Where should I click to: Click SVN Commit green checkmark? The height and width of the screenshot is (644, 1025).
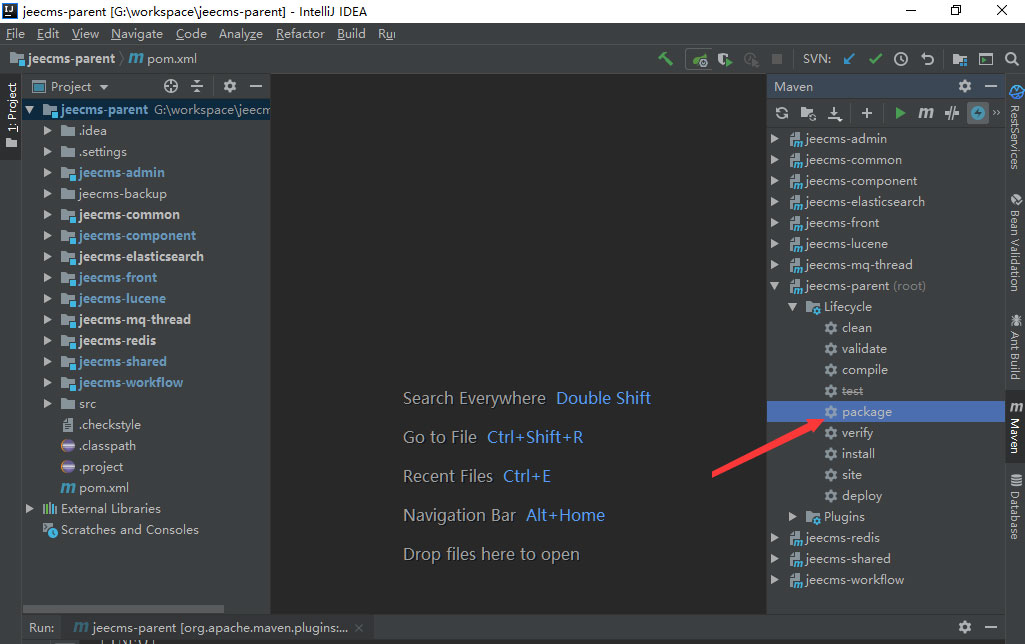[x=875, y=59]
